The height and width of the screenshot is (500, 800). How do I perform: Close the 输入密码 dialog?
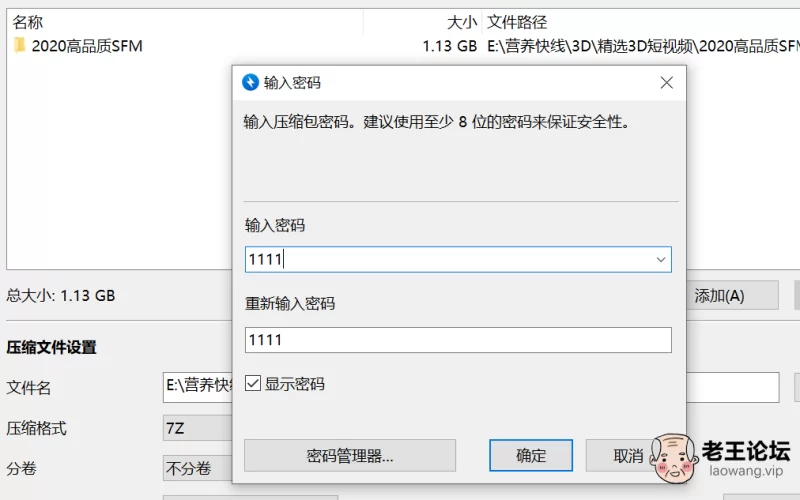(x=666, y=83)
